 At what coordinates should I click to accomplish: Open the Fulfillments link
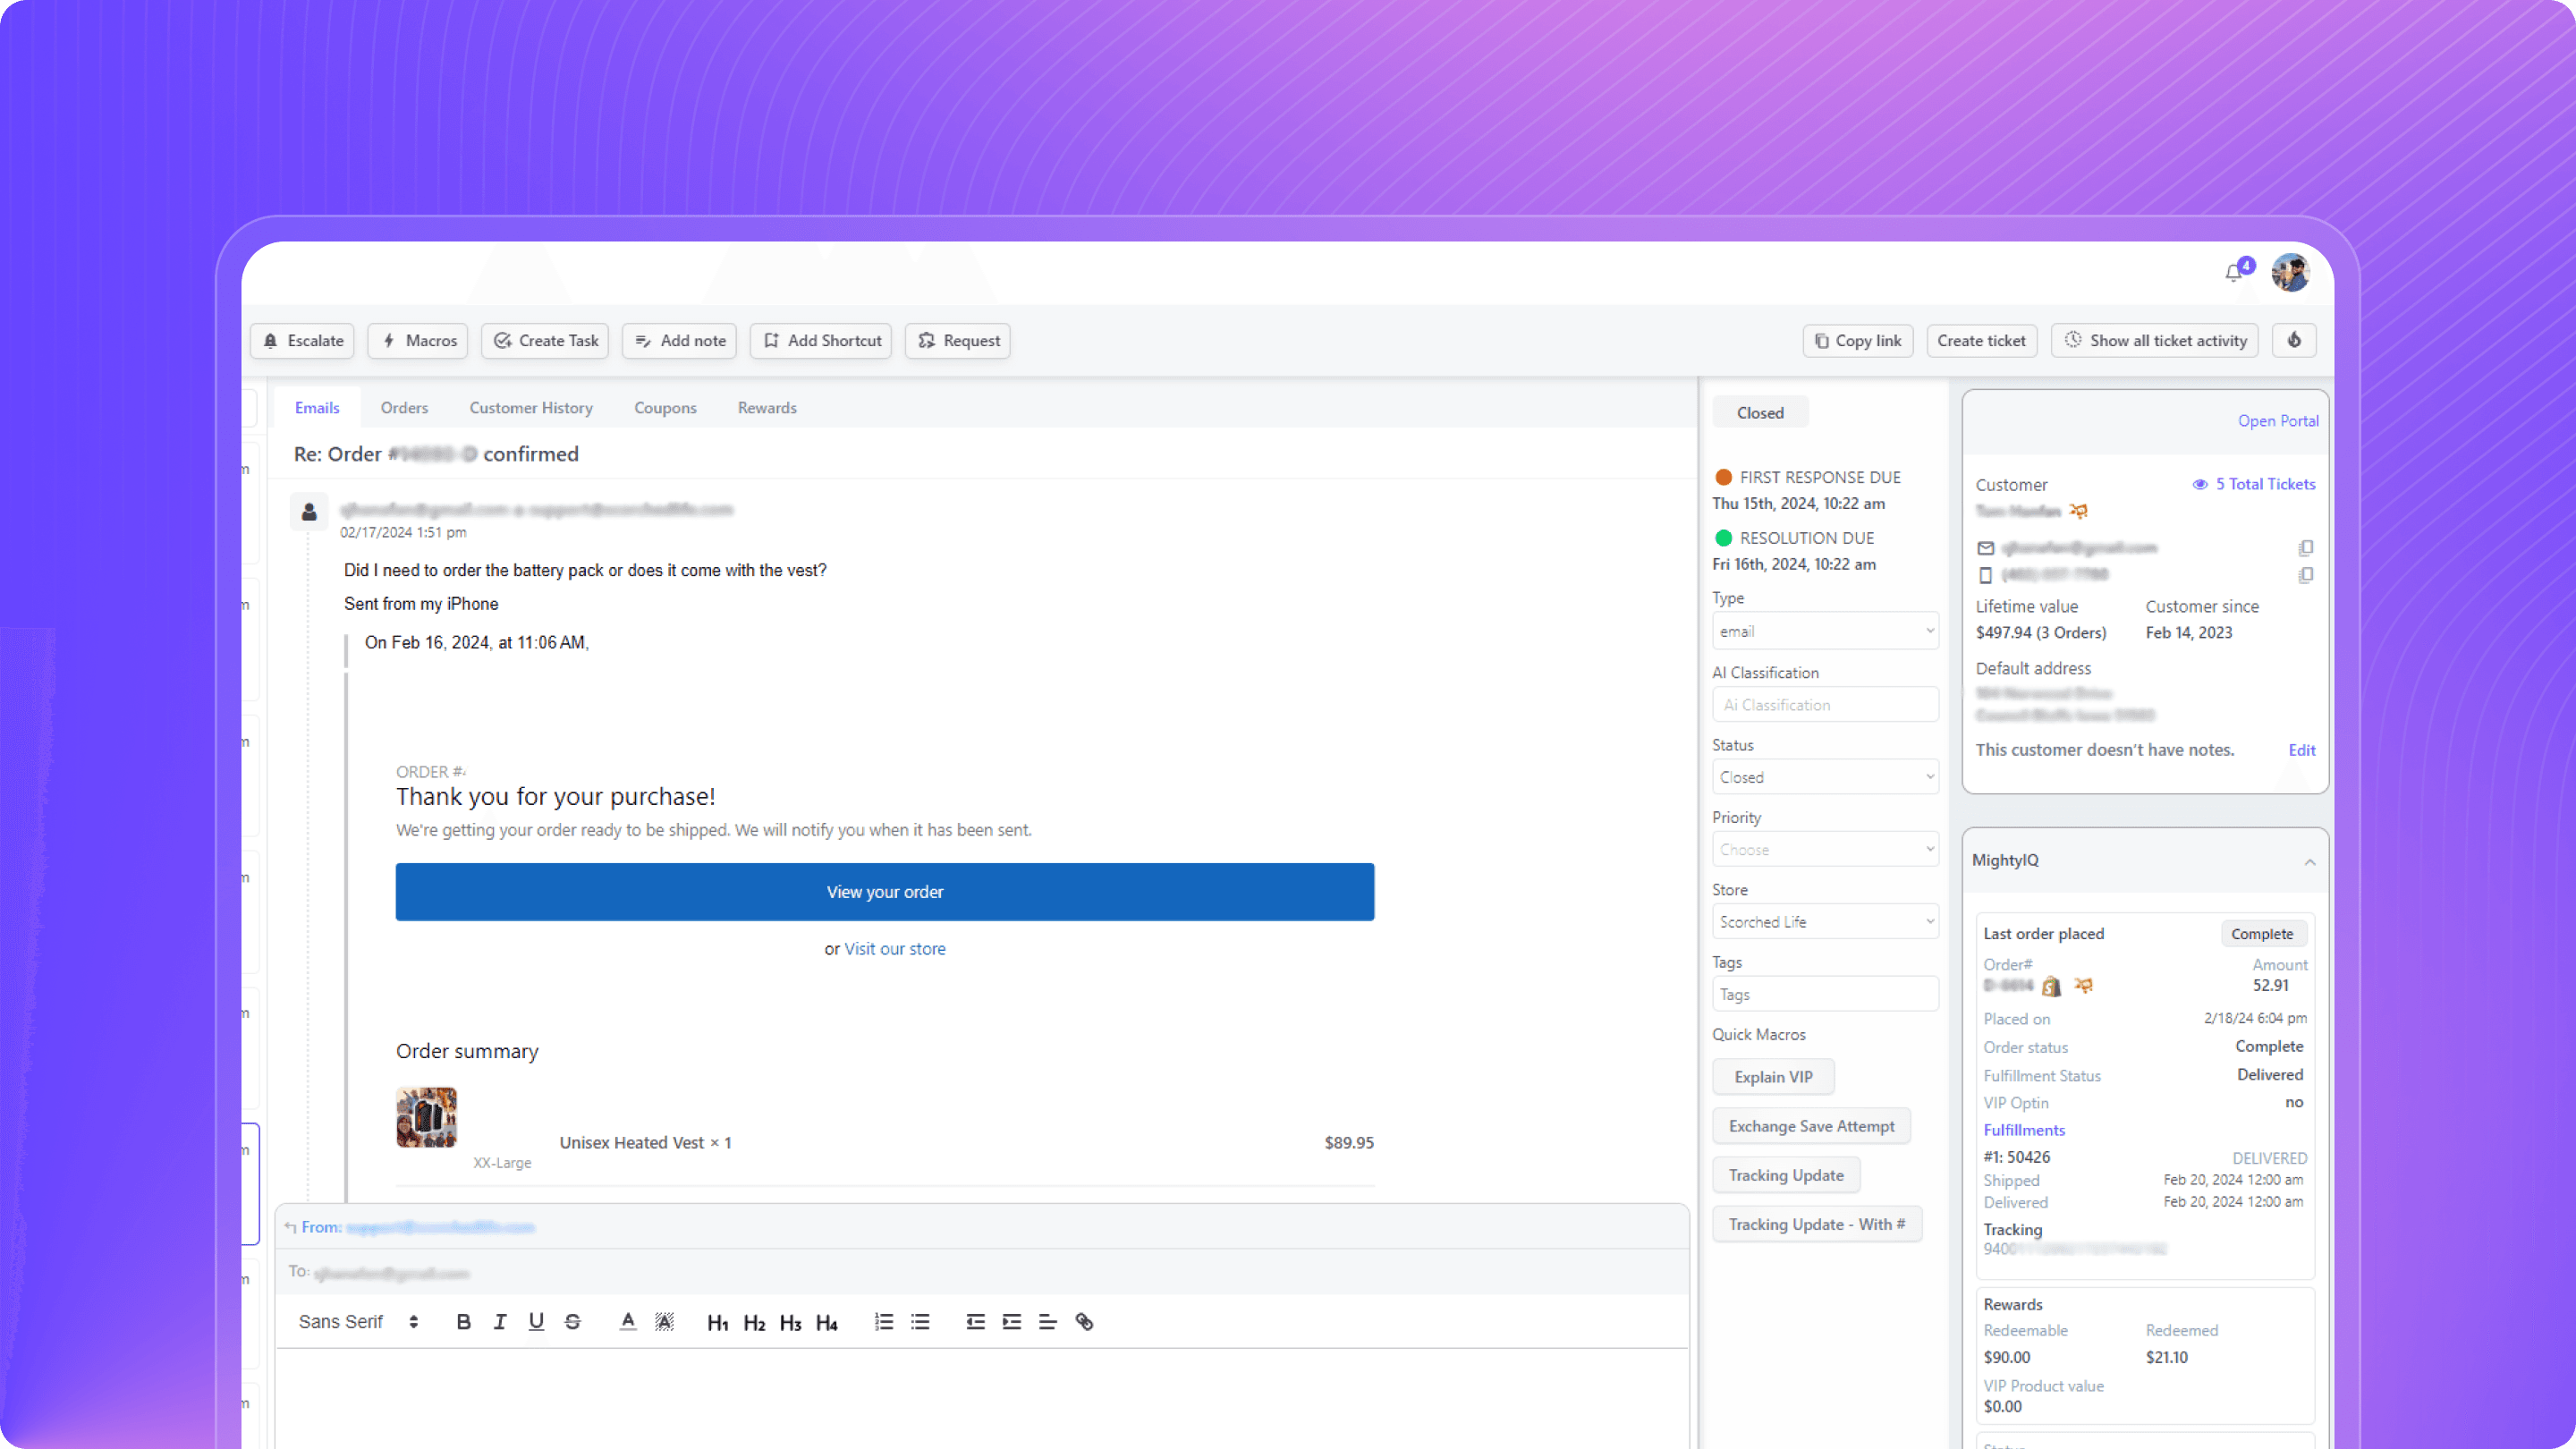pyautogui.click(x=2024, y=1130)
